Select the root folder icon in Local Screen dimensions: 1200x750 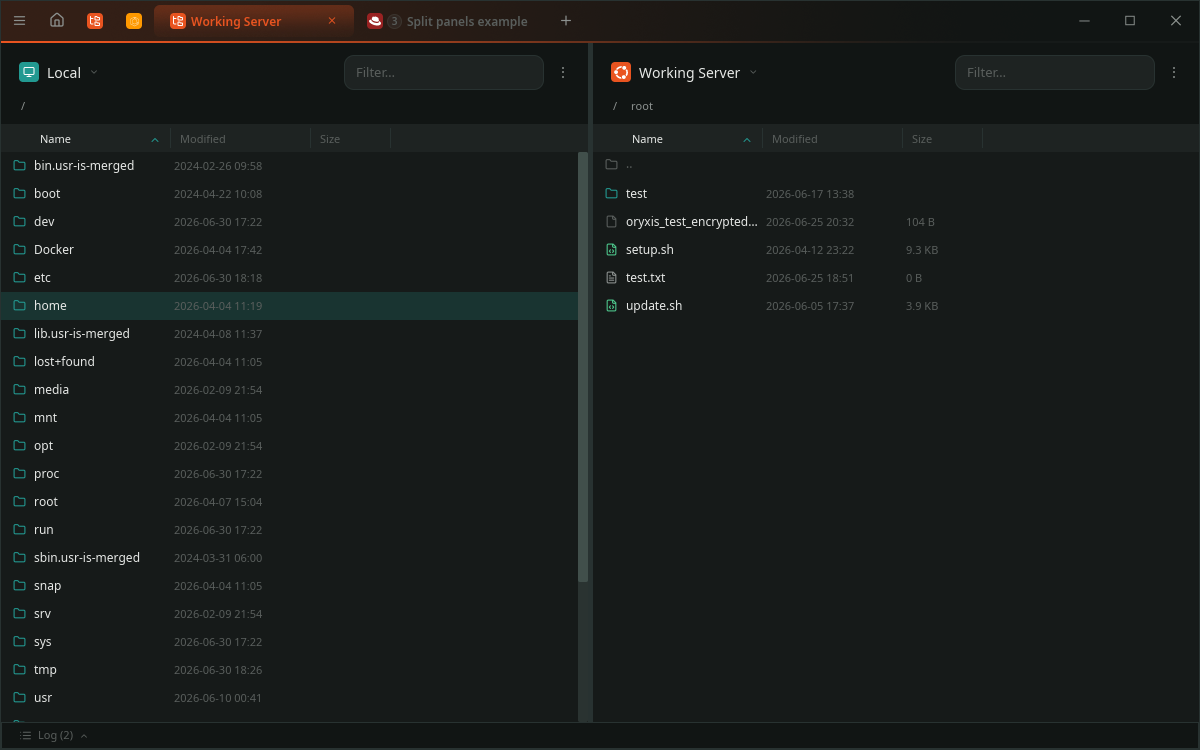(x=20, y=502)
